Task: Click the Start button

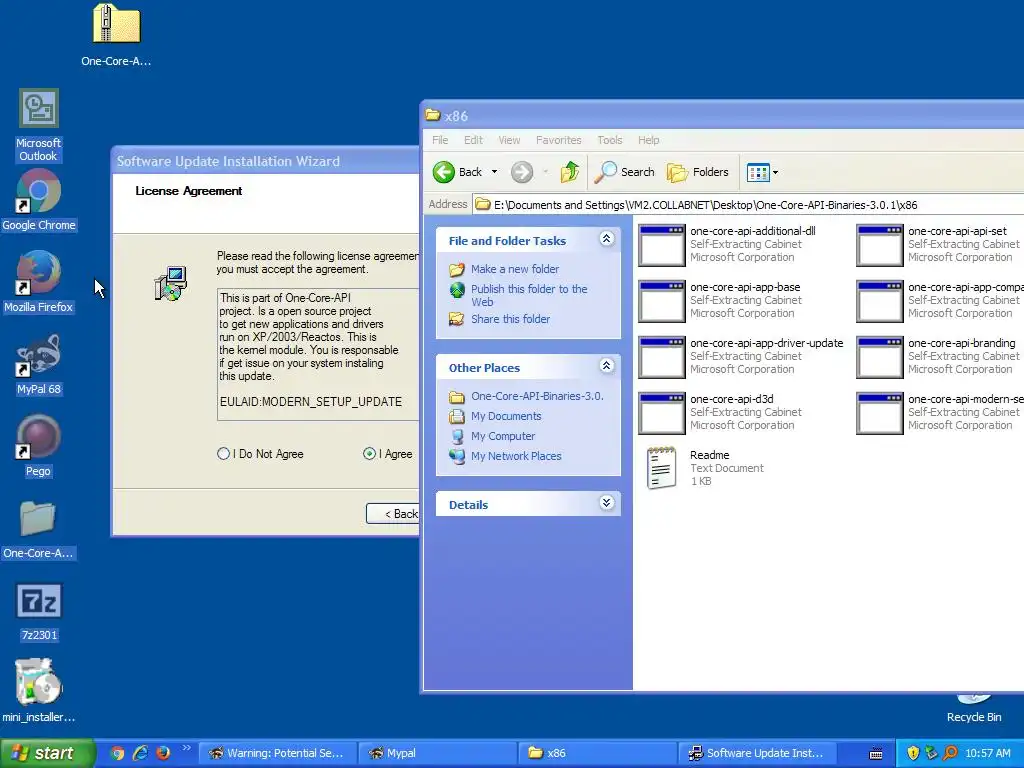Action: pos(47,753)
